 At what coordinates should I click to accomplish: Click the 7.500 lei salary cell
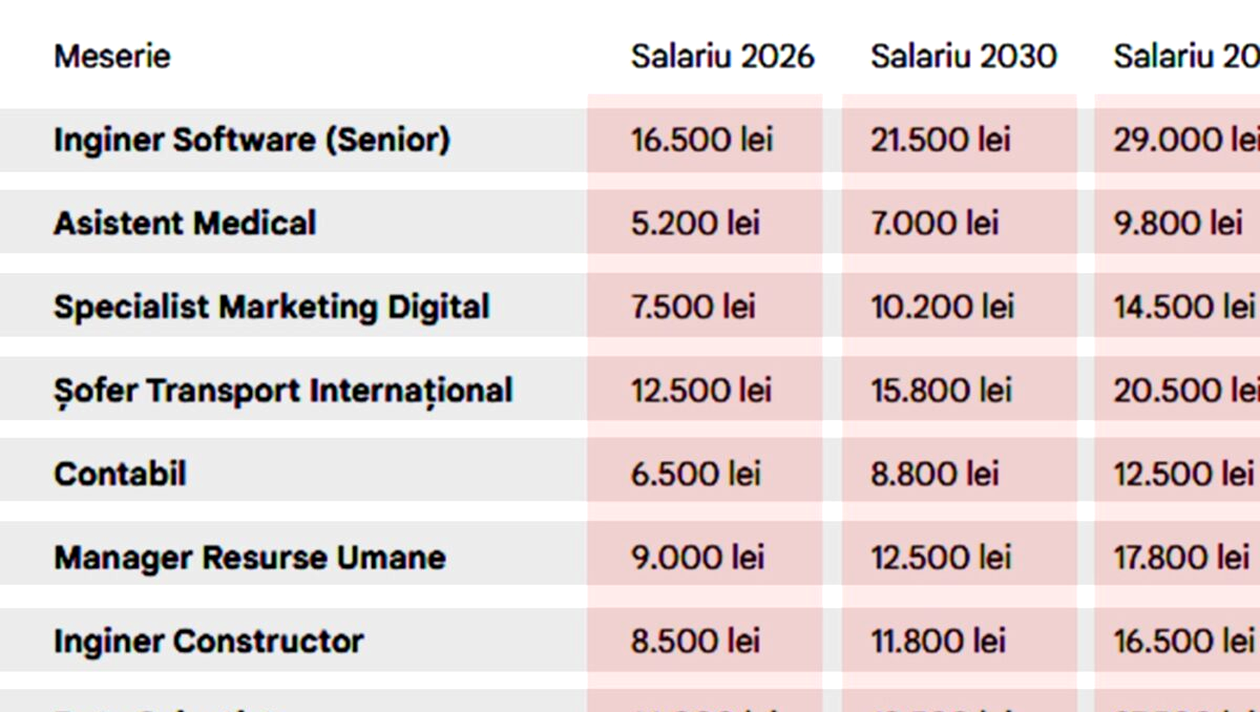692,306
